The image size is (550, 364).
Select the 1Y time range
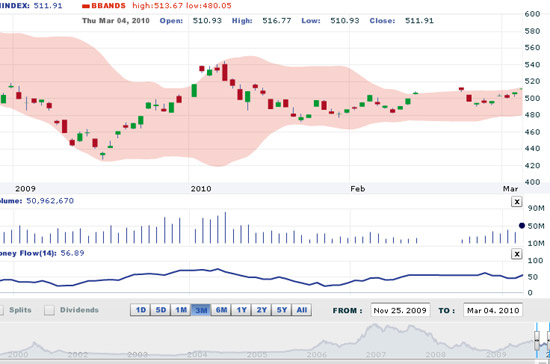(x=241, y=310)
